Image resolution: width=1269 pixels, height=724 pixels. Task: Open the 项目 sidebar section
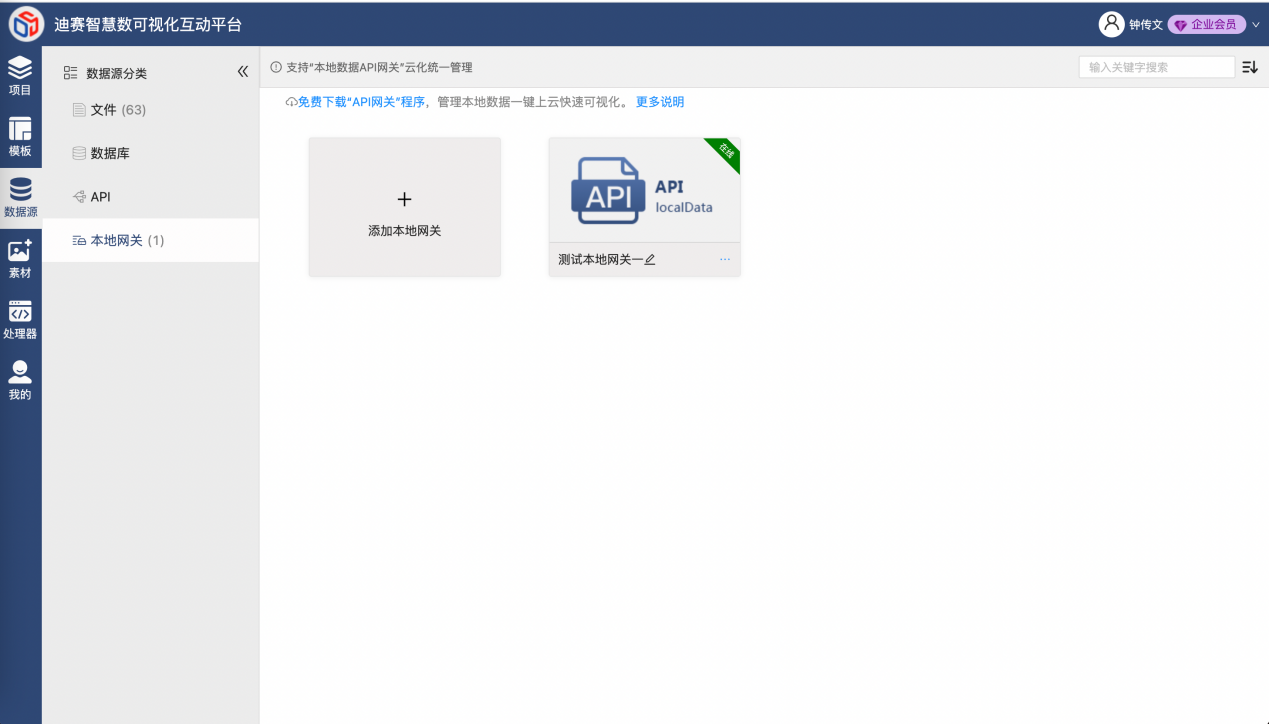click(20, 76)
